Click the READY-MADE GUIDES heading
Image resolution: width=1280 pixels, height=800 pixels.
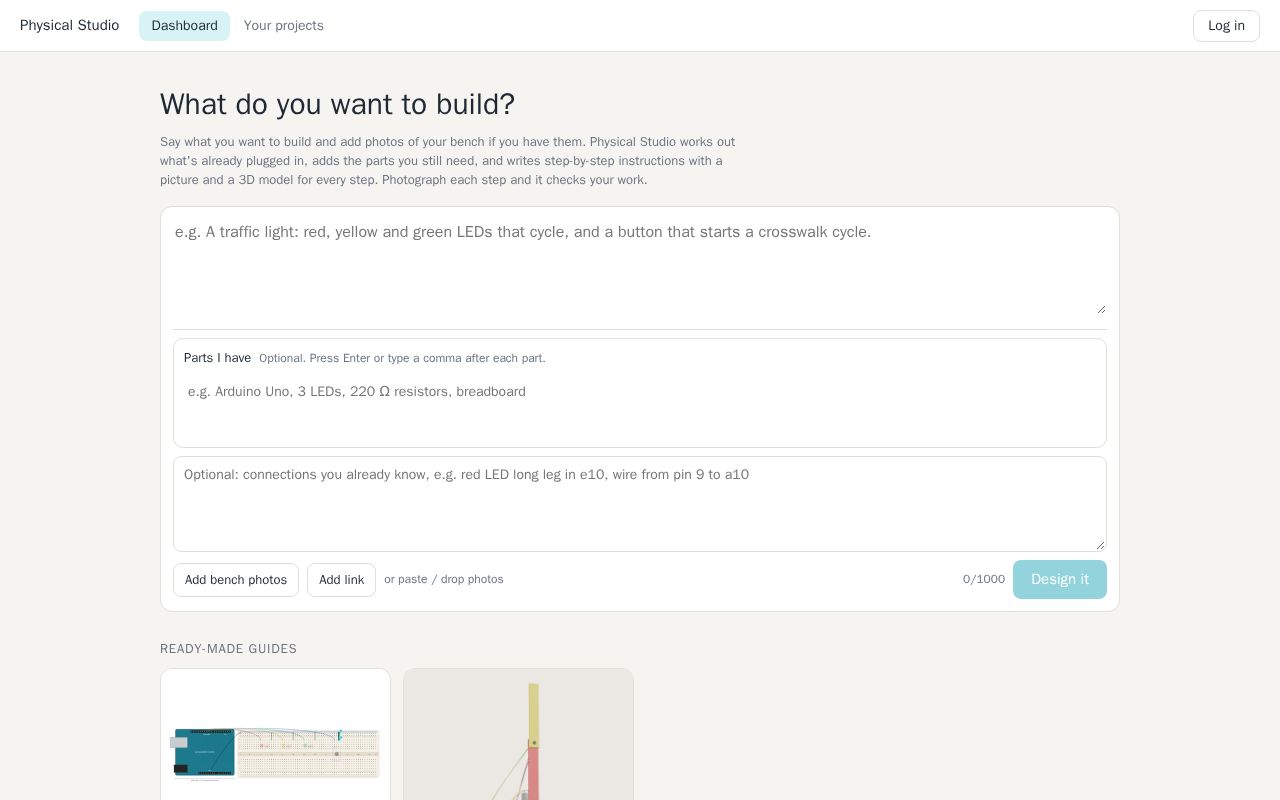click(x=228, y=649)
